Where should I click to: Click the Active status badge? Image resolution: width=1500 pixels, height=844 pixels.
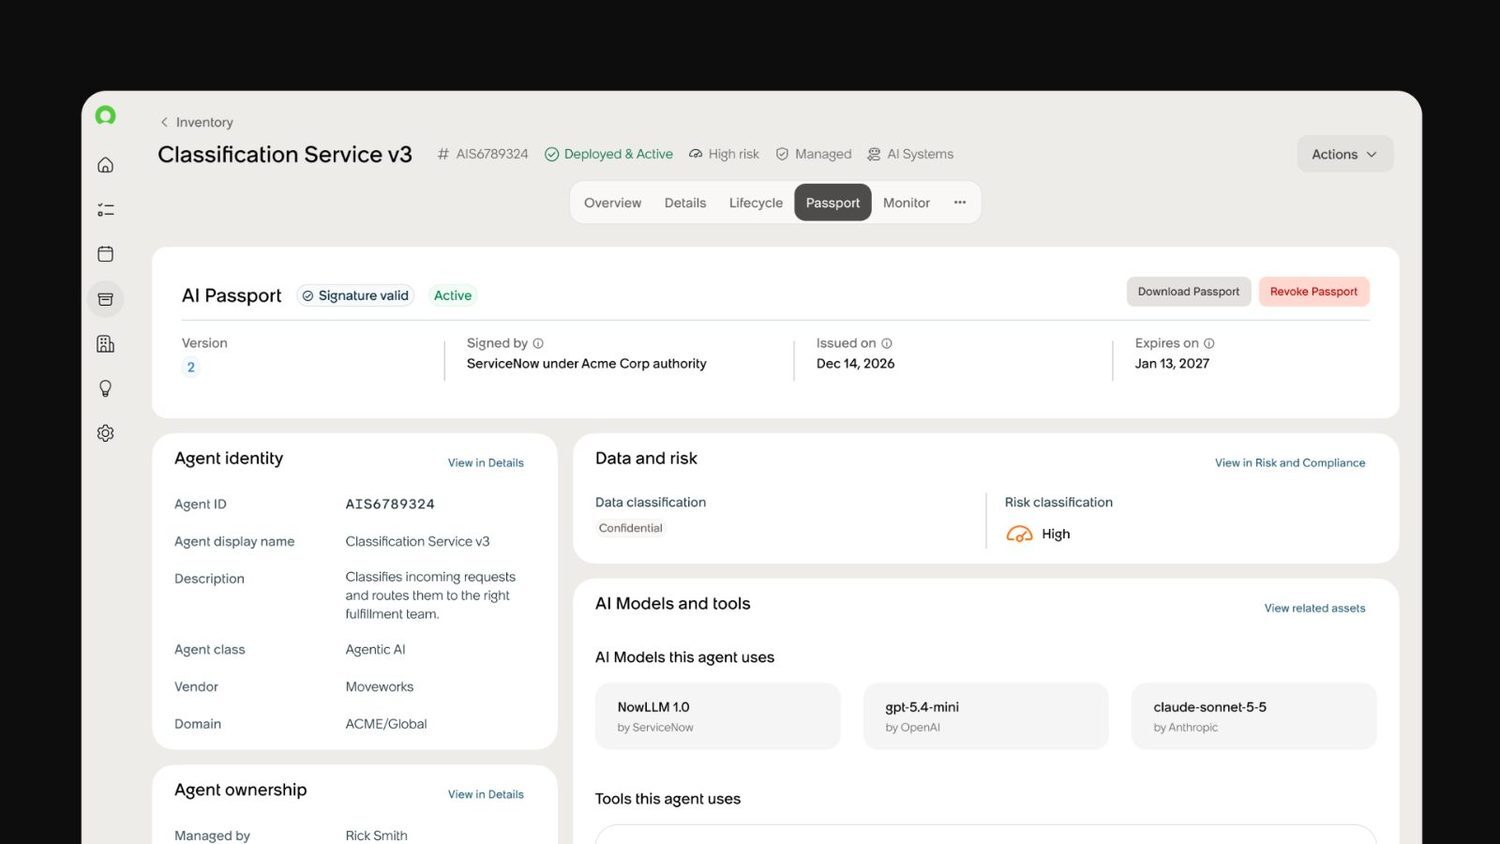453,296
